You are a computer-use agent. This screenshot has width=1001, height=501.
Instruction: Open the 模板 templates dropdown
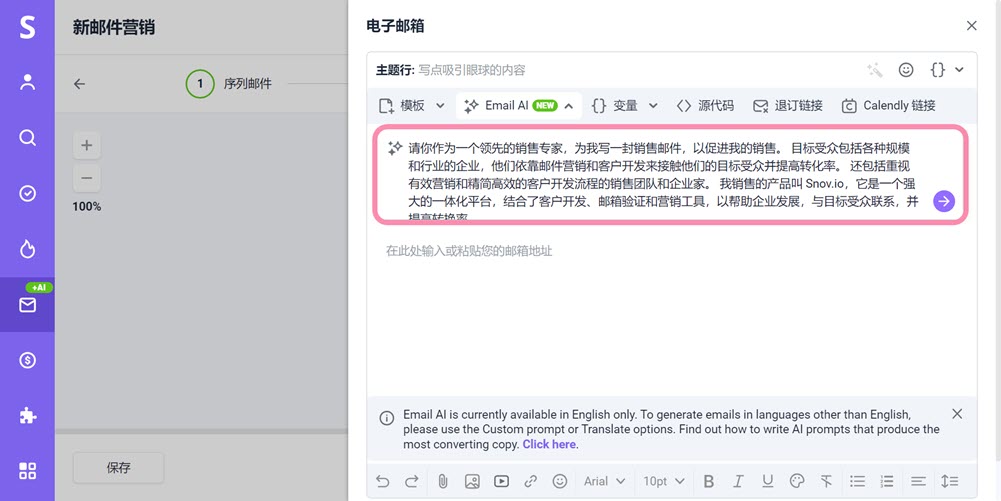click(x=412, y=106)
